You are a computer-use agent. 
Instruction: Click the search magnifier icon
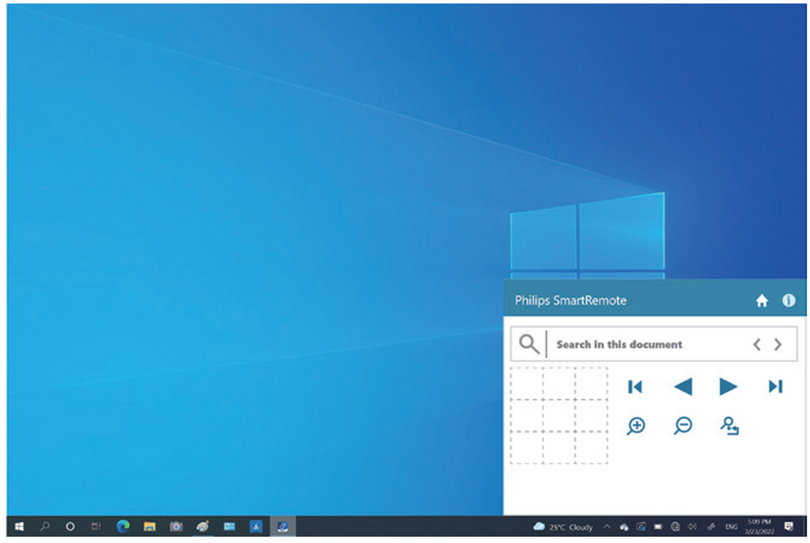click(529, 344)
